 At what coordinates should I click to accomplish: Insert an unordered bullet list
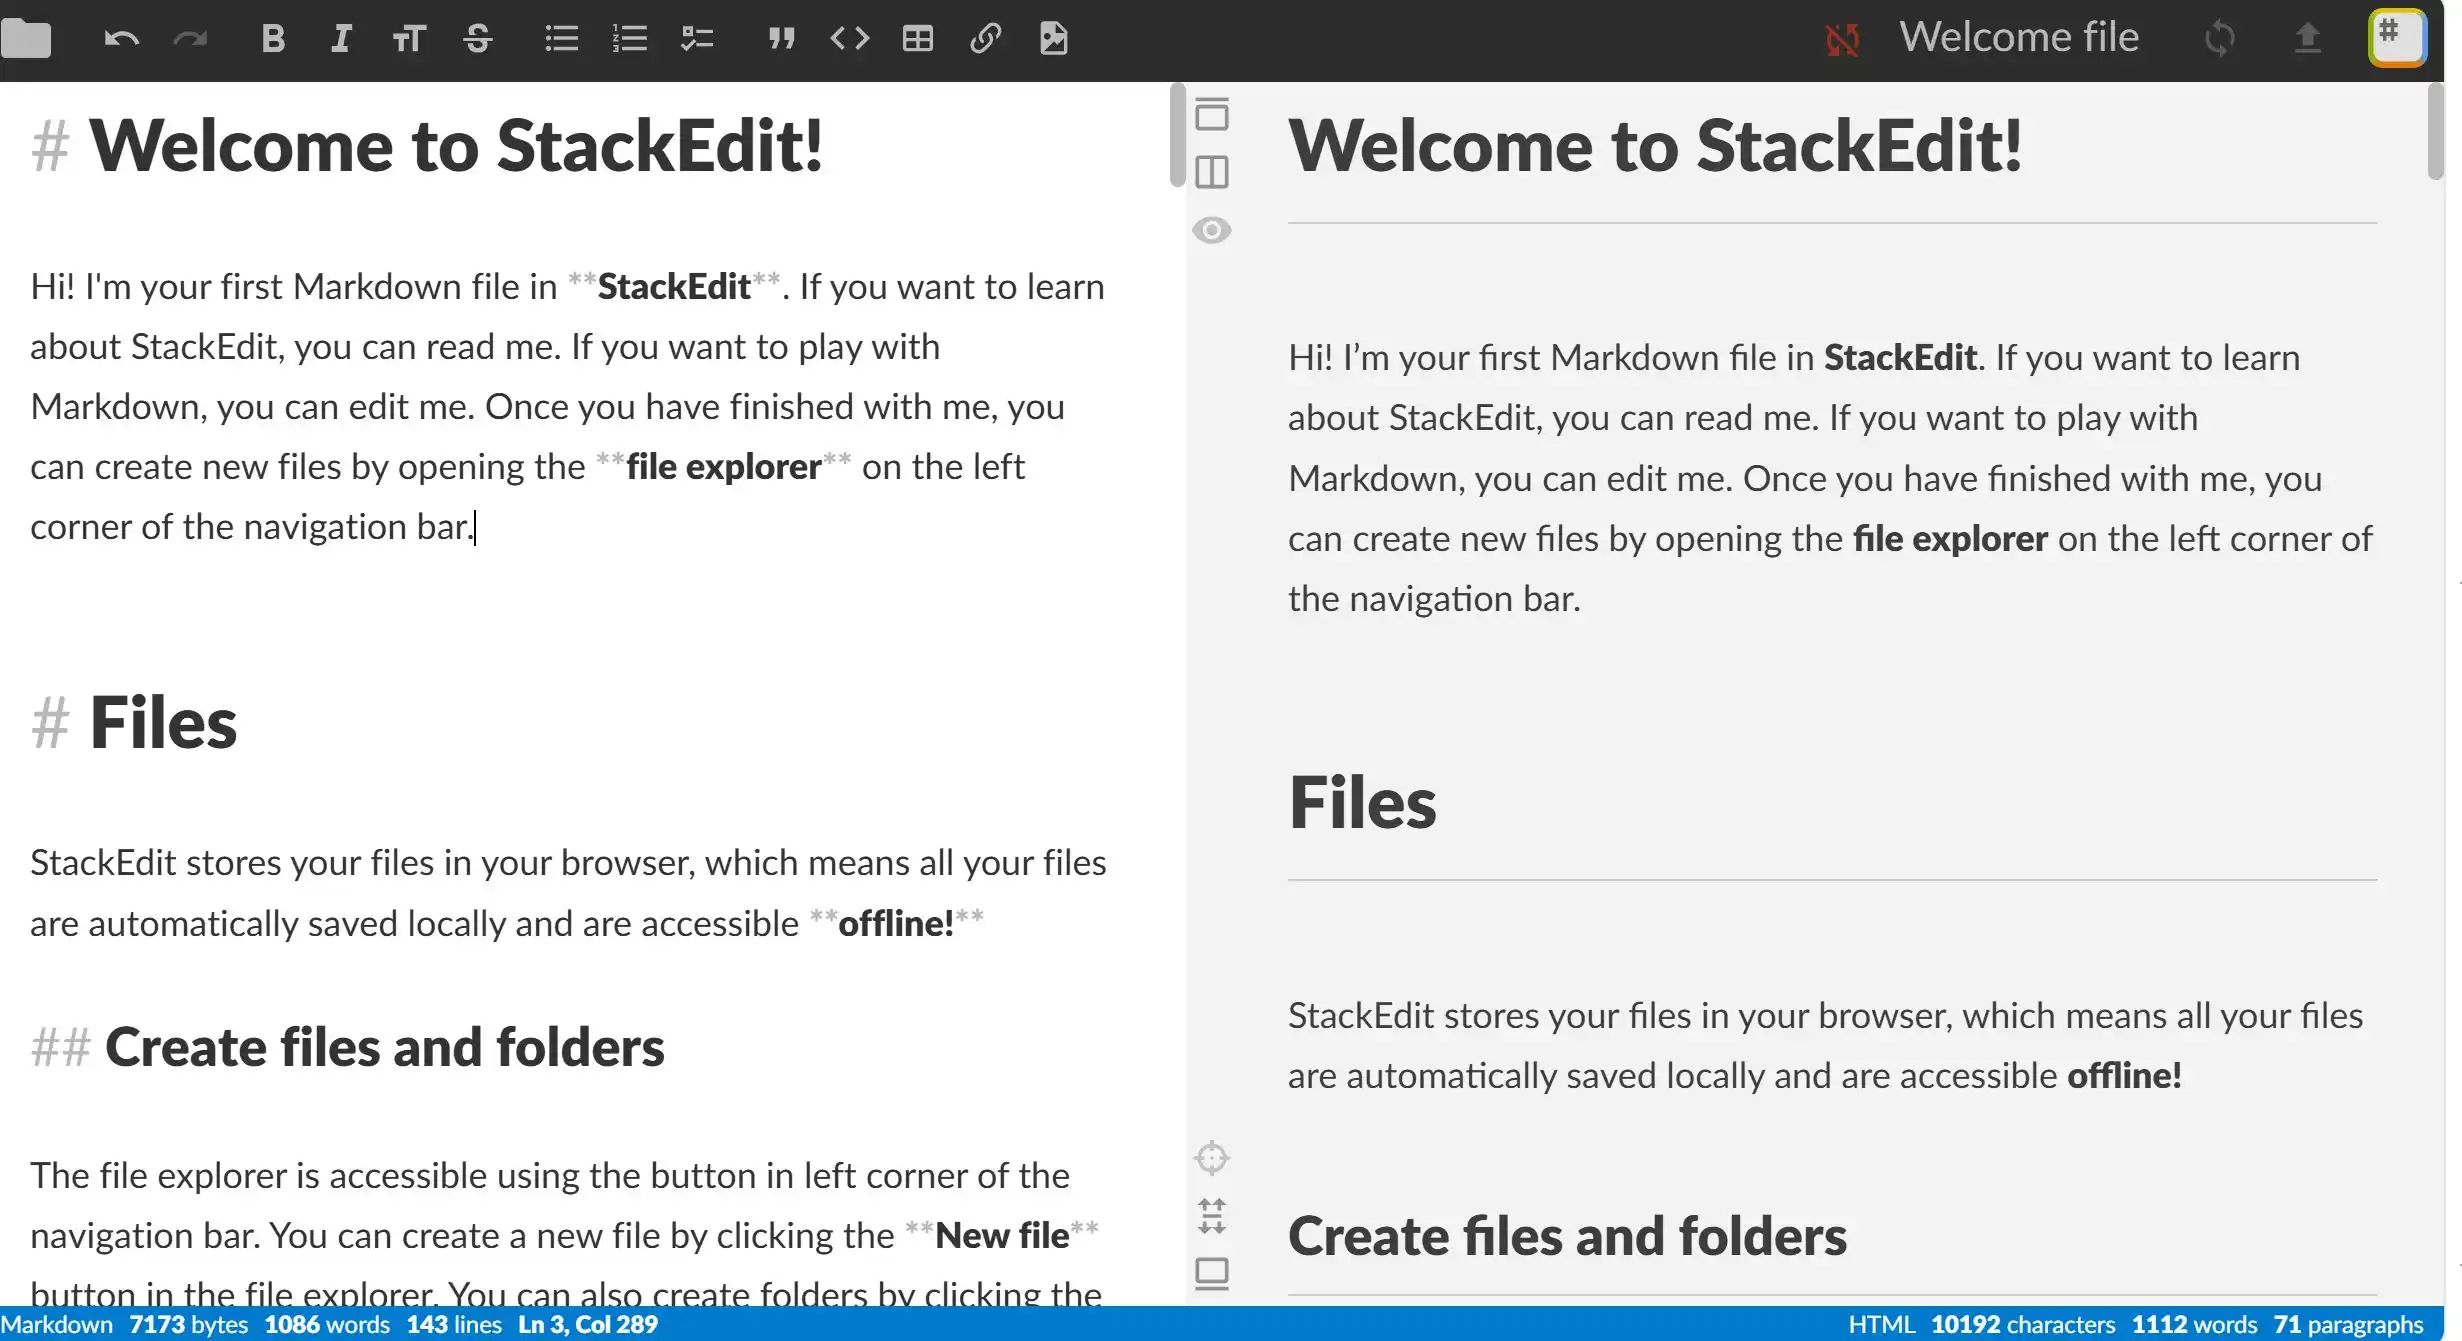561,39
